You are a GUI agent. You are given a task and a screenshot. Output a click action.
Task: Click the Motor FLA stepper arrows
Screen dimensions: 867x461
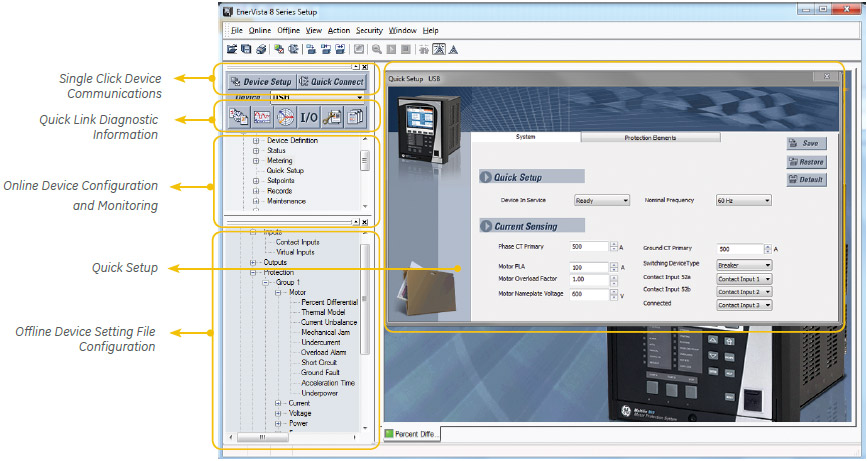pos(613,267)
